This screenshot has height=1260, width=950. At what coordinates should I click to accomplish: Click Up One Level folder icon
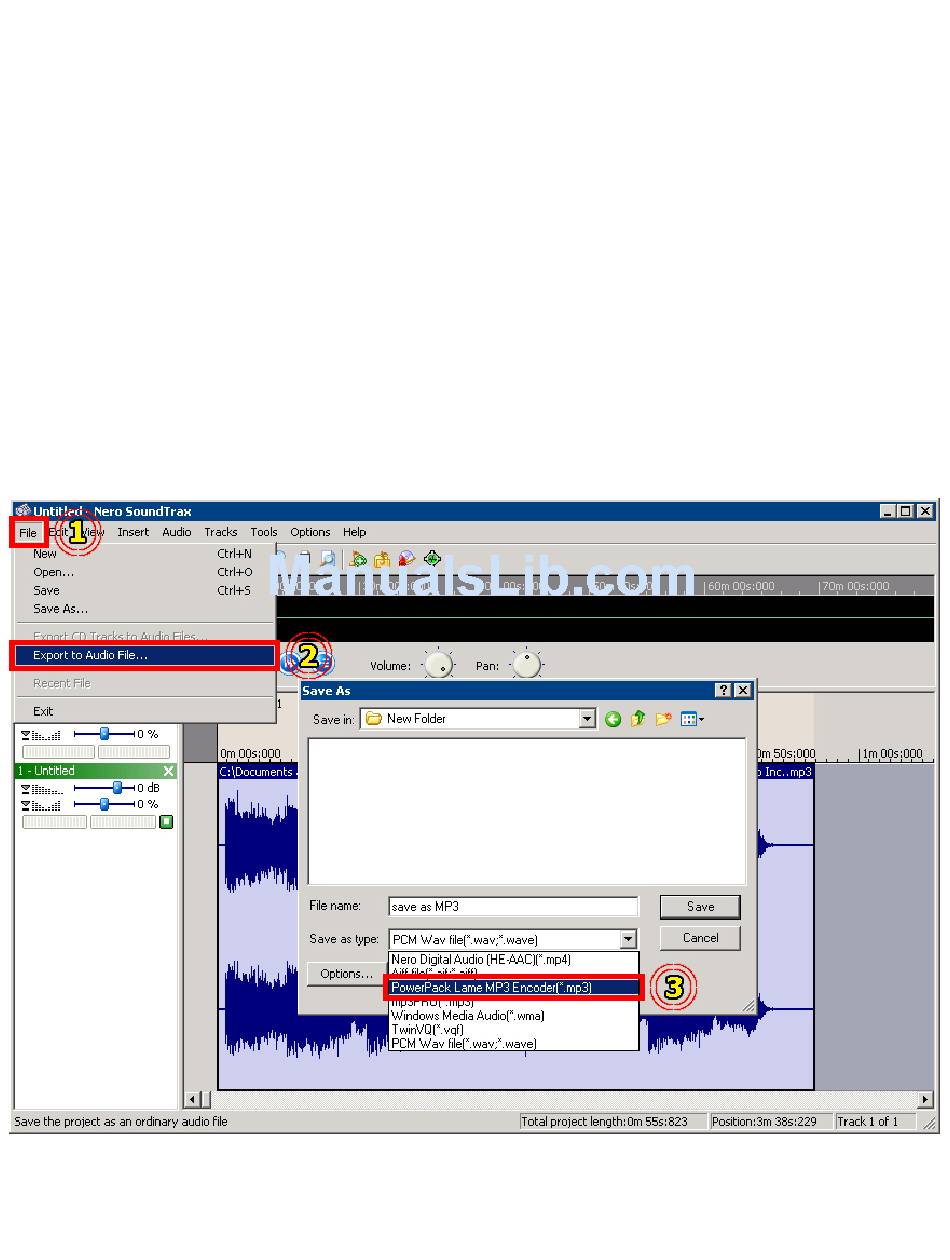coord(638,719)
